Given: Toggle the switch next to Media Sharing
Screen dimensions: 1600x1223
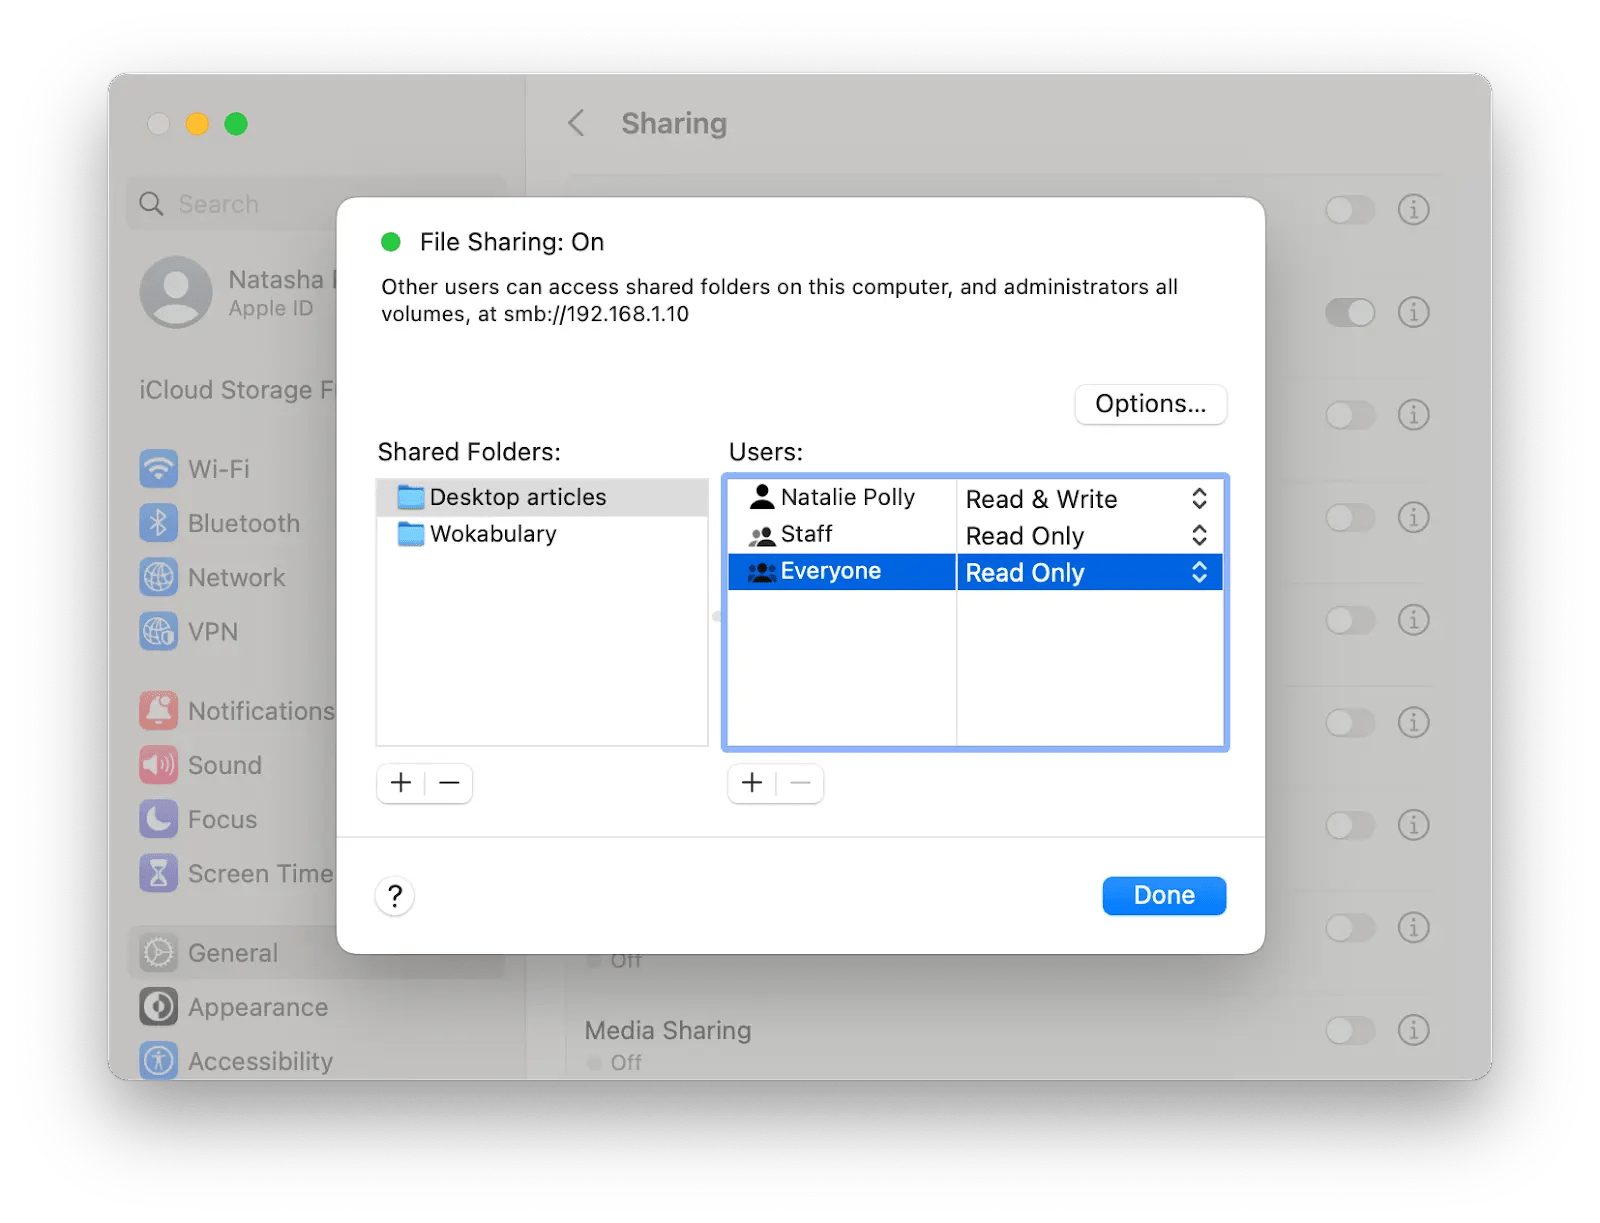Looking at the screenshot, I should pyautogui.click(x=1350, y=1030).
